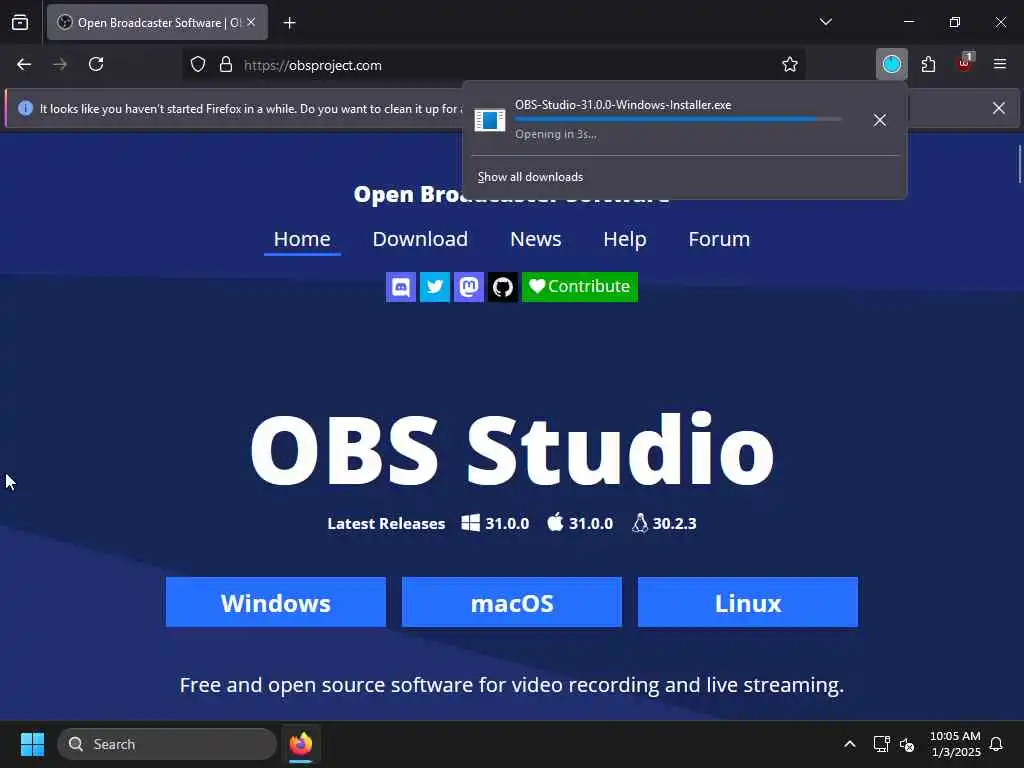Image resolution: width=1024 pixels, height=768 pixels.
Task: Click Show all downloads
Action: click(530, 177)
